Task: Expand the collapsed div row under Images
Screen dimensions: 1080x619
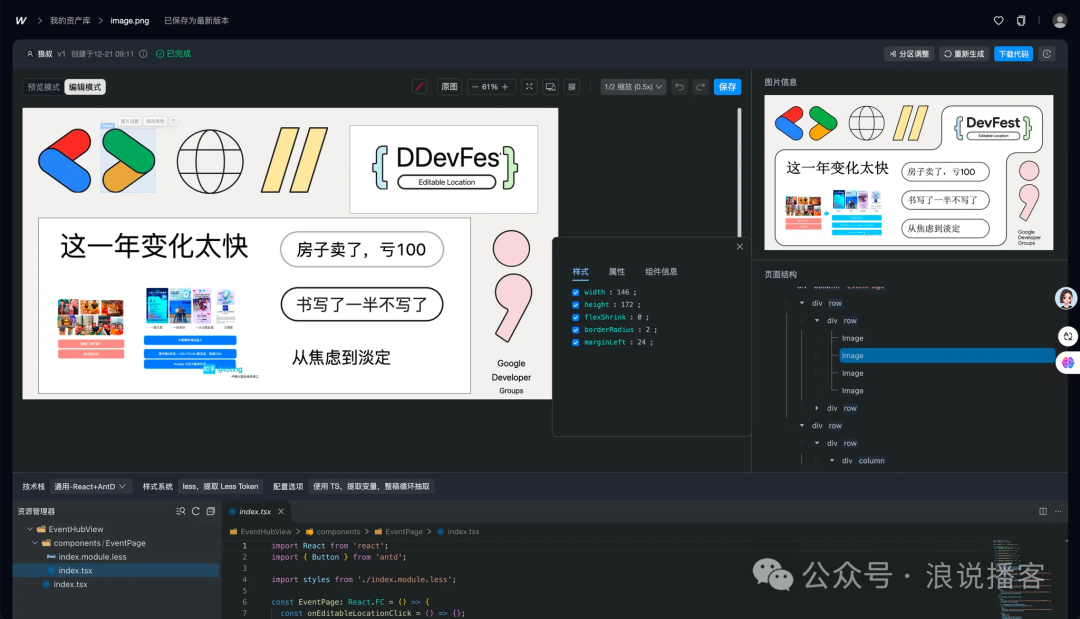Action: click(x=817, y=408)
